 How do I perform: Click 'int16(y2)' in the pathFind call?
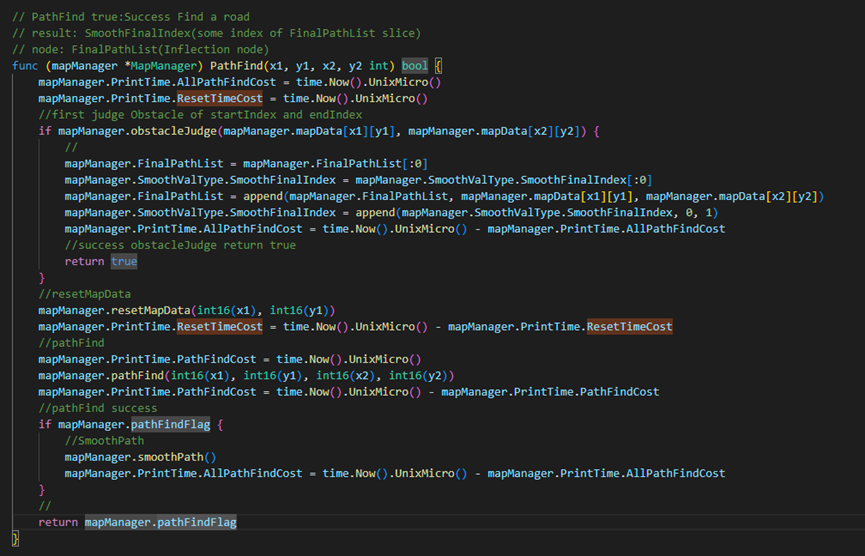coord(418,376)
